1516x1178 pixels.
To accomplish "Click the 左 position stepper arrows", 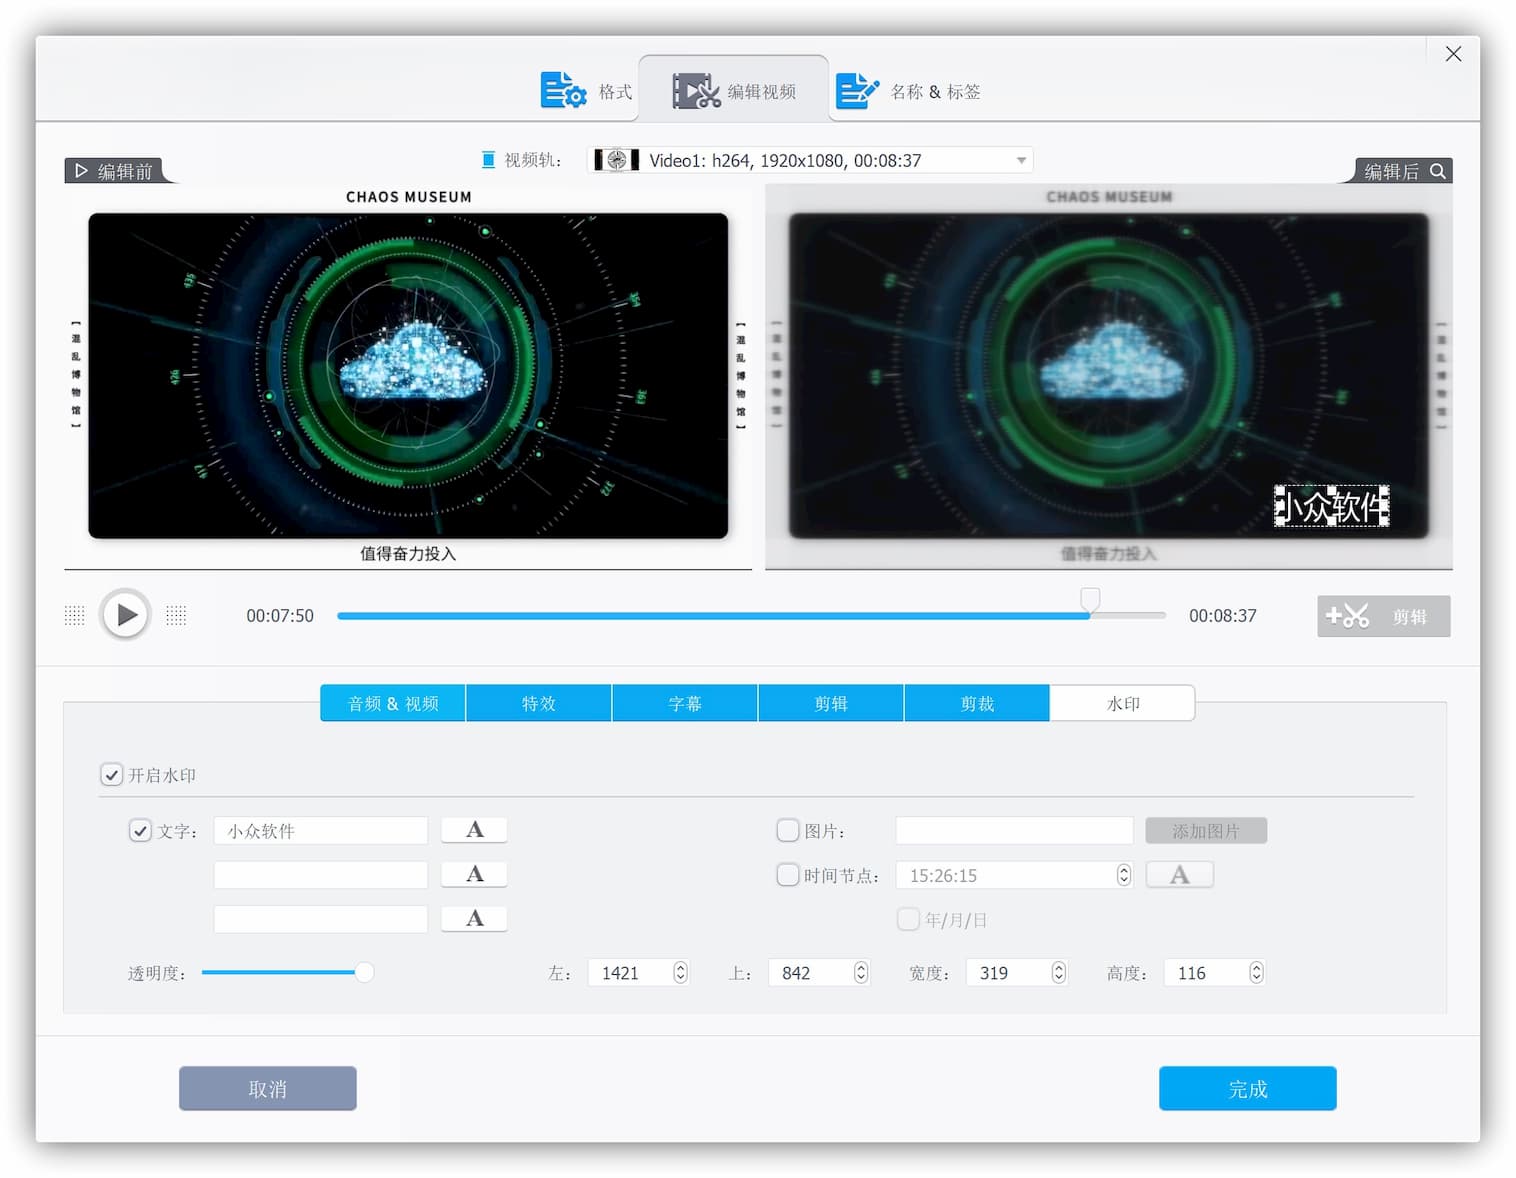I will click(680, 972).
